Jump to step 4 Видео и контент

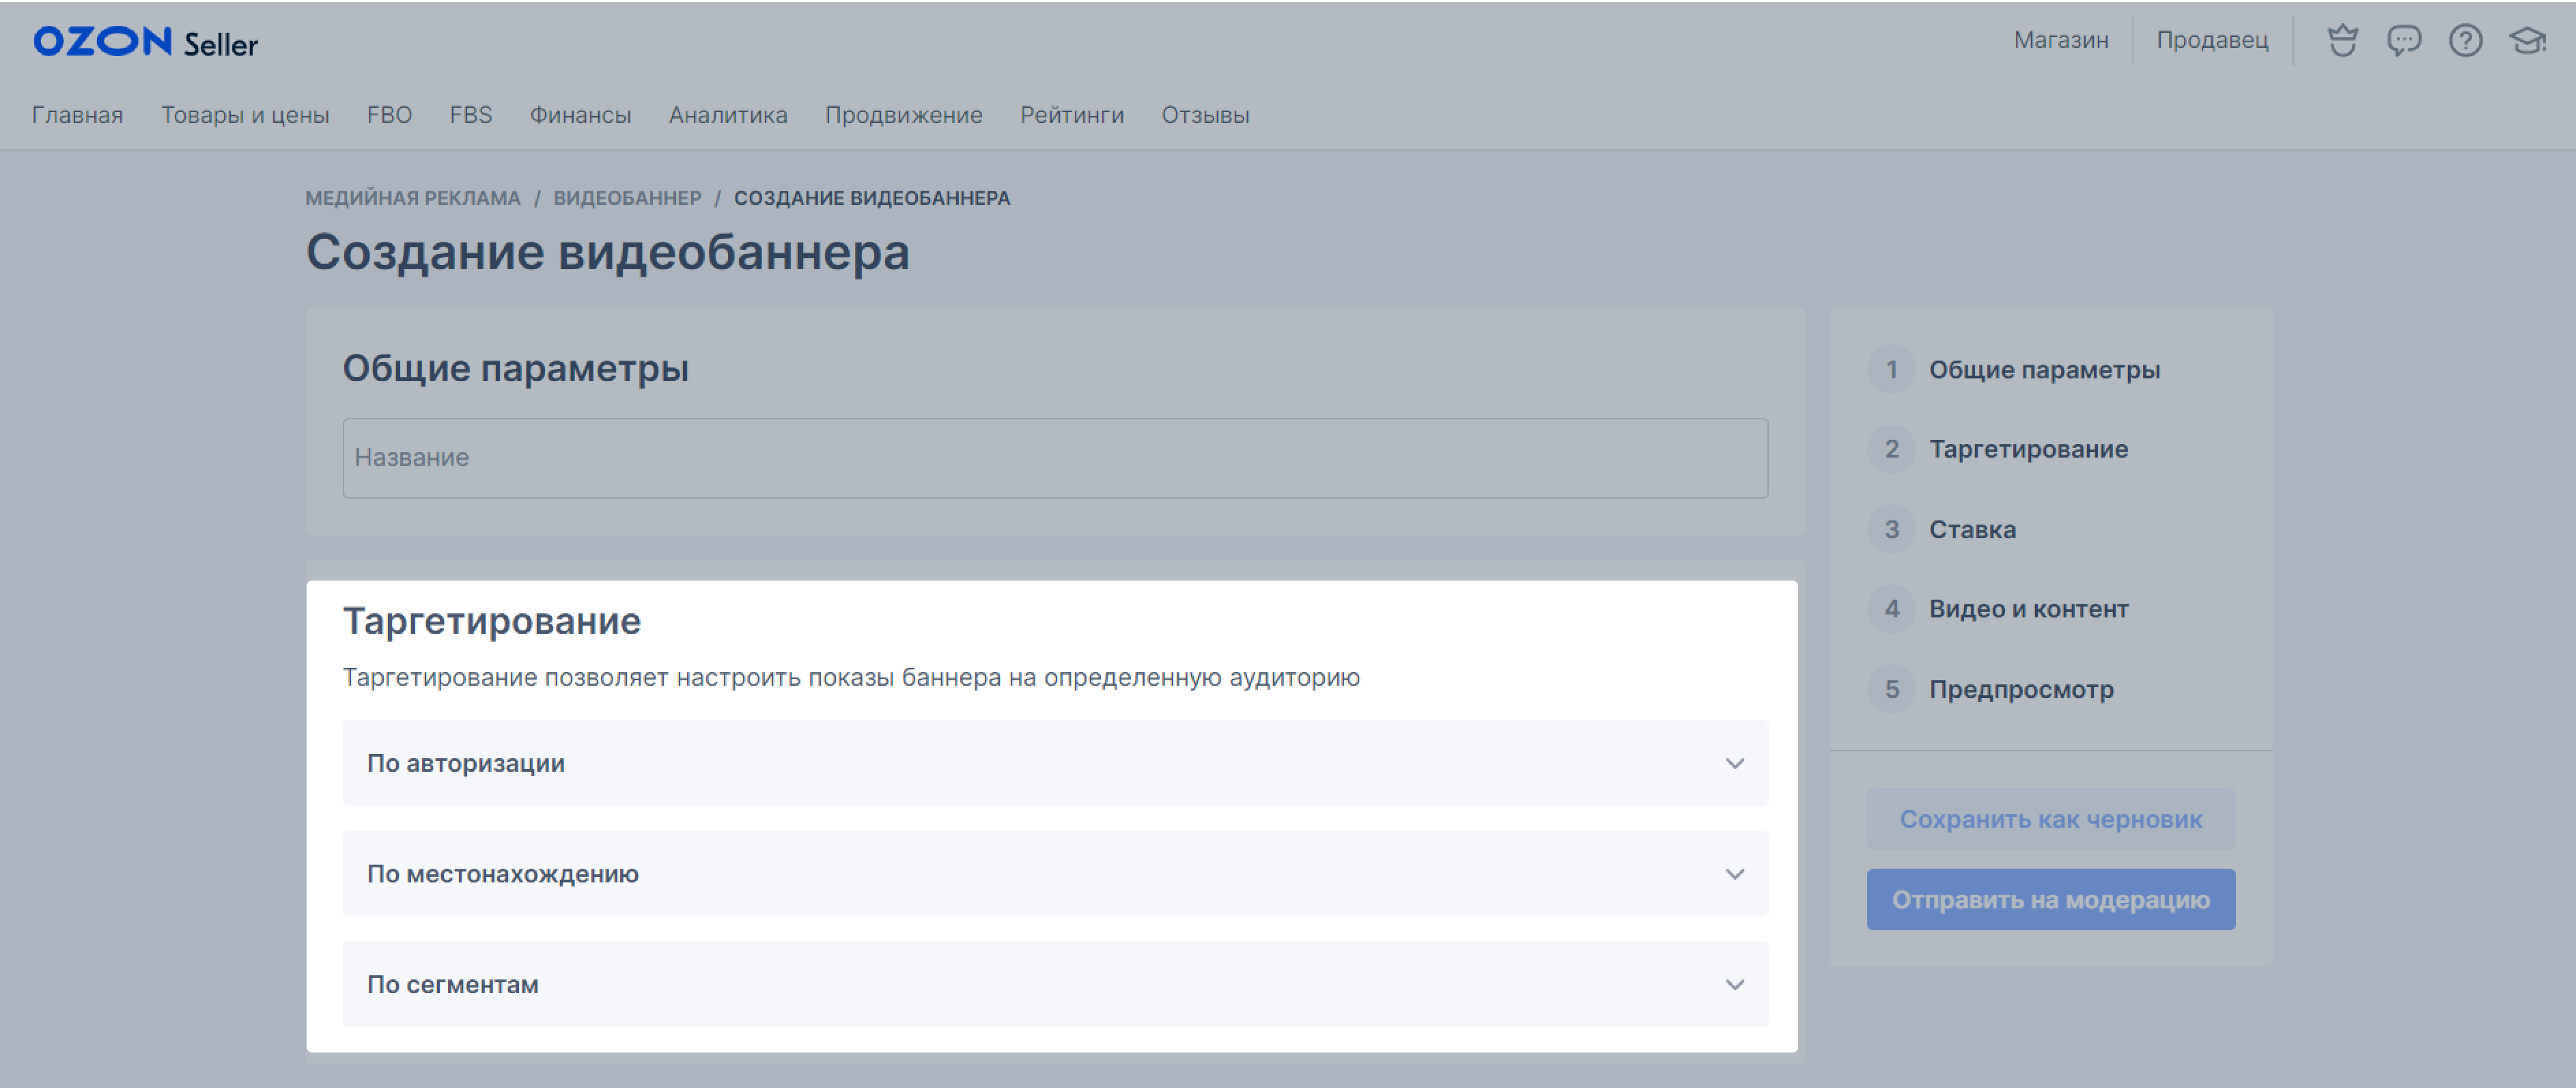pyautogui.click(x=2028, y=609)
